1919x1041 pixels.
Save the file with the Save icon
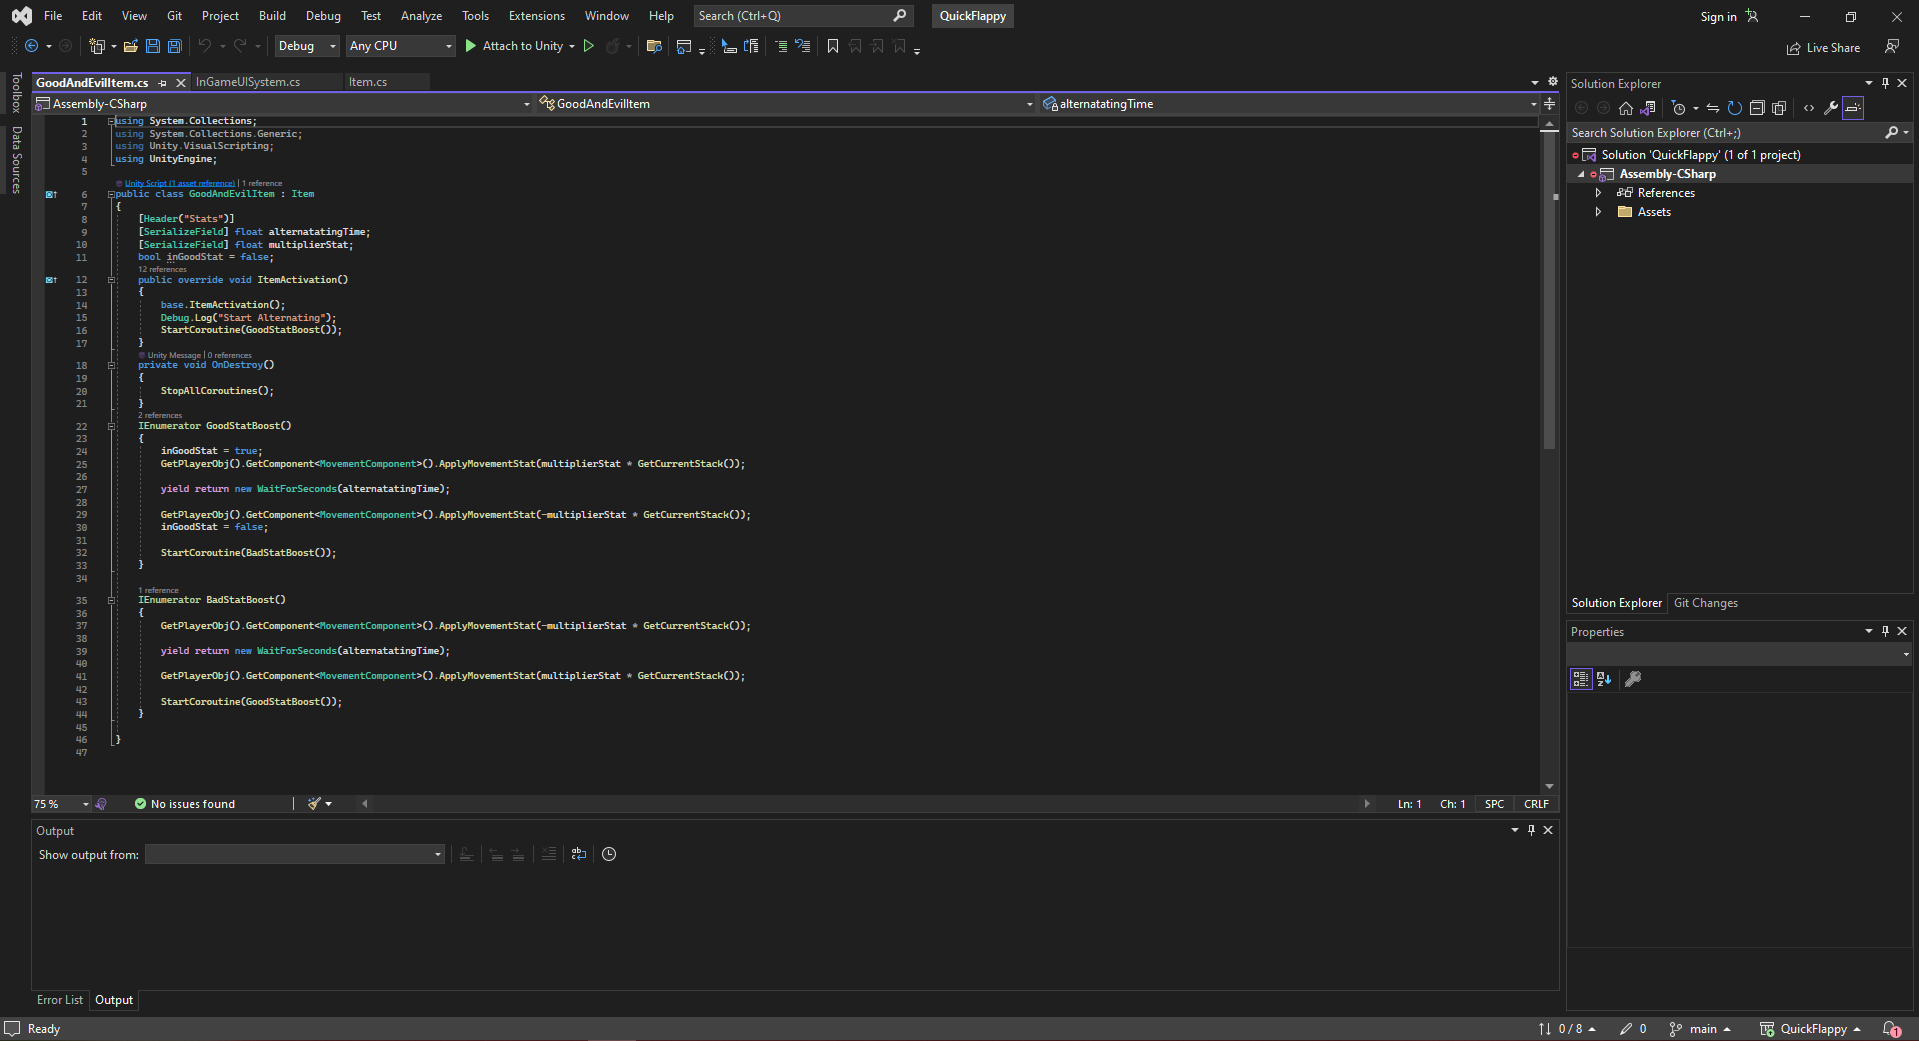pyautogui.click(x=153, y=46)
